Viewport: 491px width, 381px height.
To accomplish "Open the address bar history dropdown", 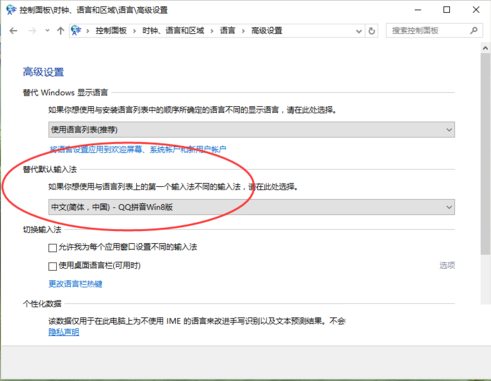I will pos(359,31).
